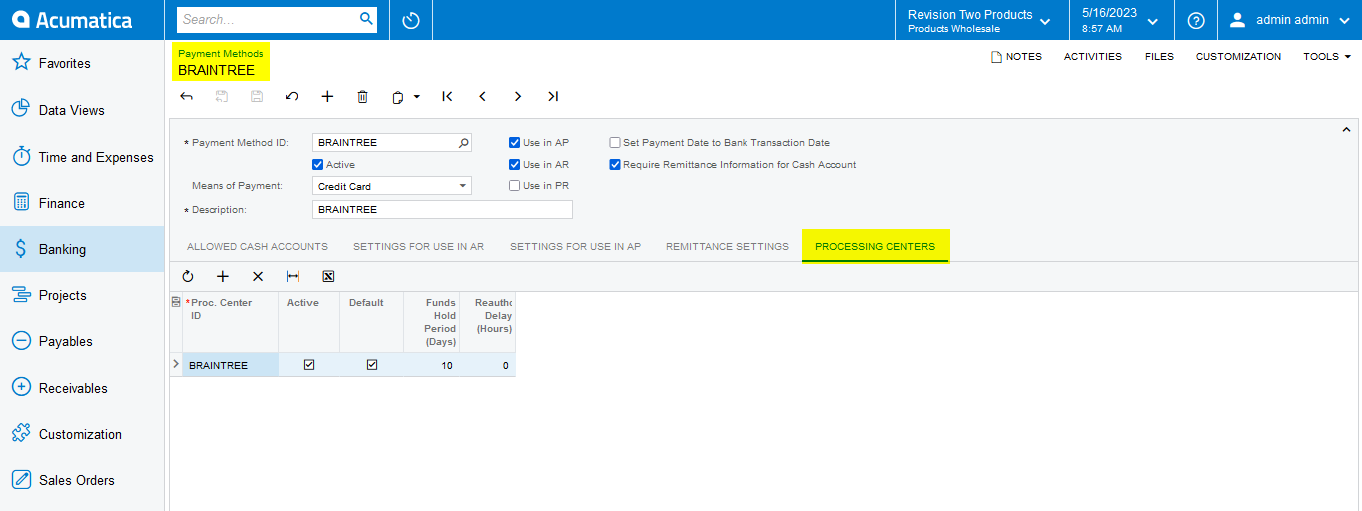Screen dimensions: 1362x511
Task: Switch to Allowed Cash Accounts tab
Action: pyautogui.click(x=257, y=246)
